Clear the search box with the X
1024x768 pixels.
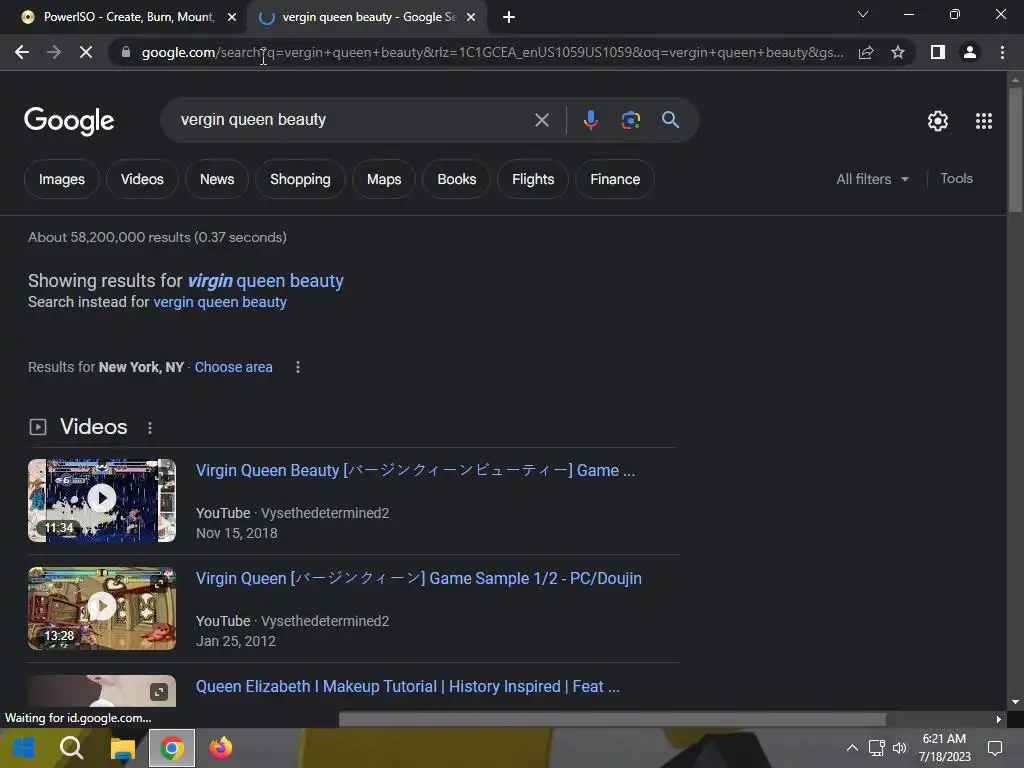coord(541,120)
